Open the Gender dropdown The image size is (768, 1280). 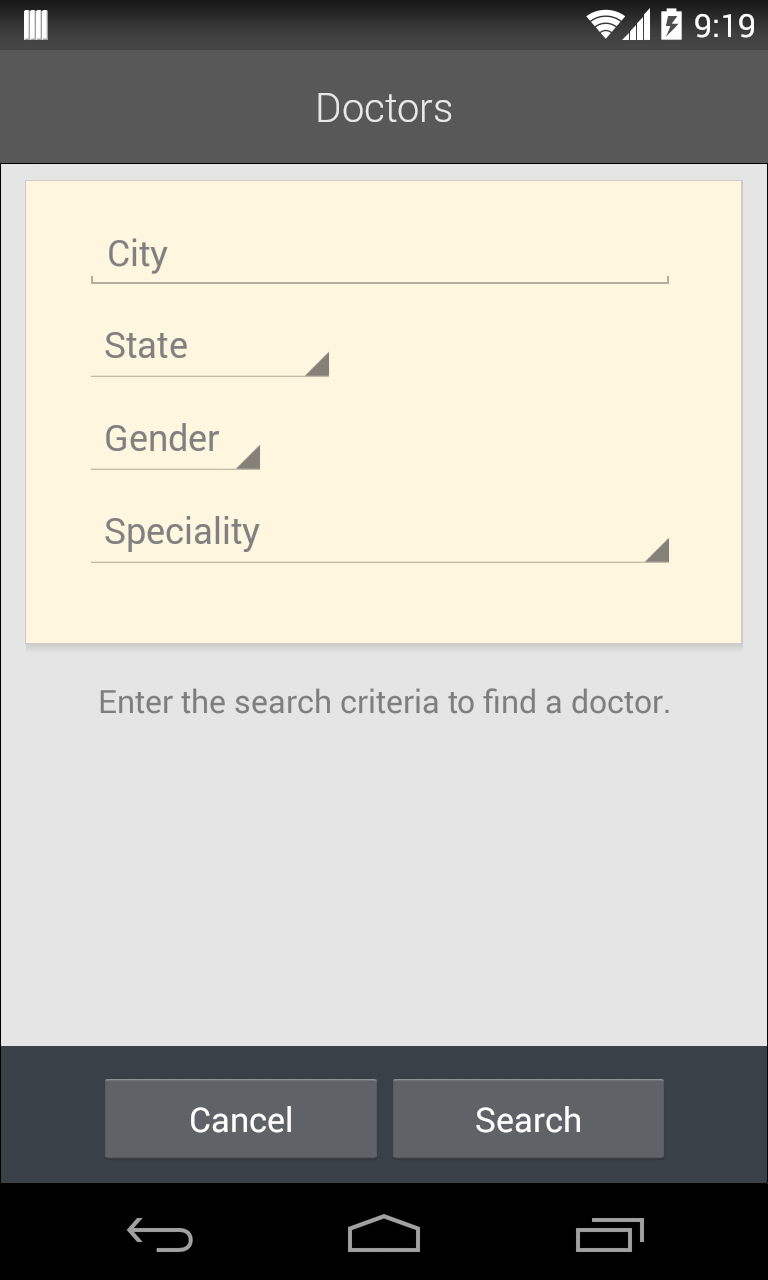175,440
